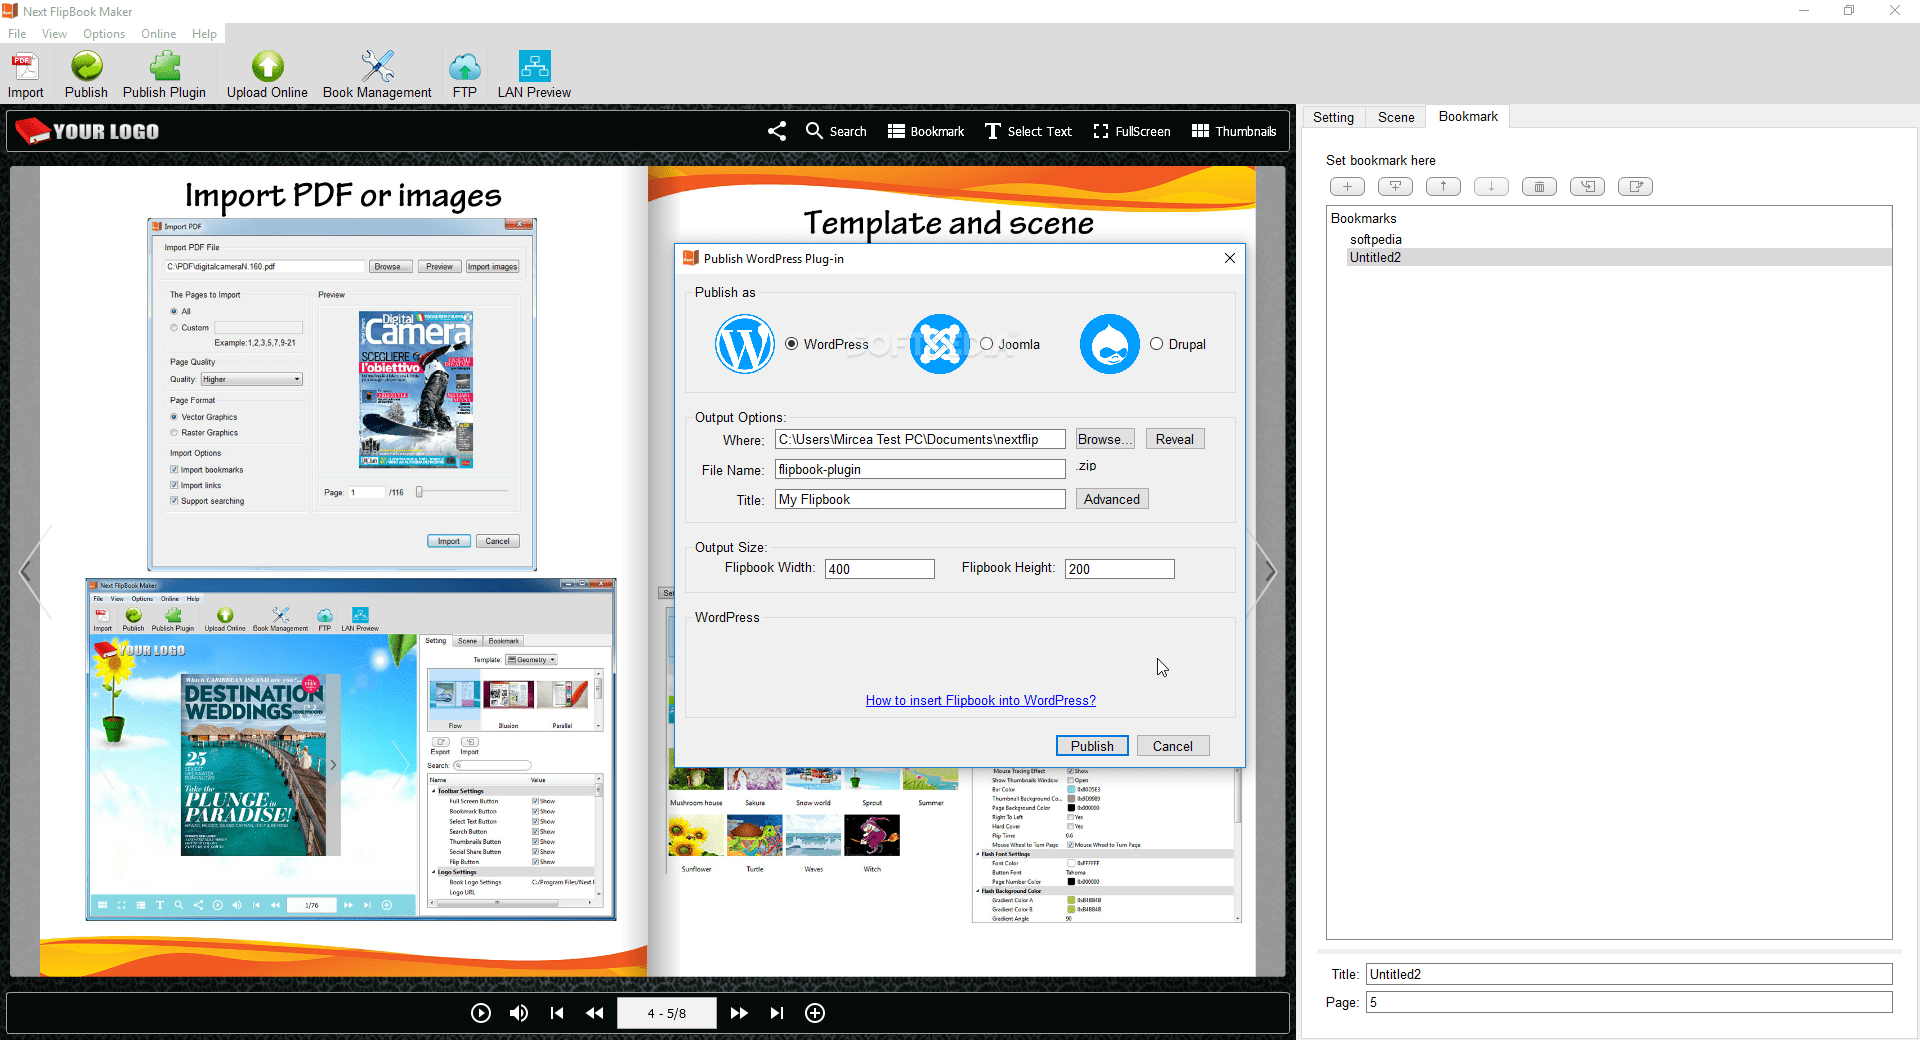Move selected bookmark down
The width and height of the screenshot is (1920, 1040).
pyautogui.click(x=1491, y=187)
